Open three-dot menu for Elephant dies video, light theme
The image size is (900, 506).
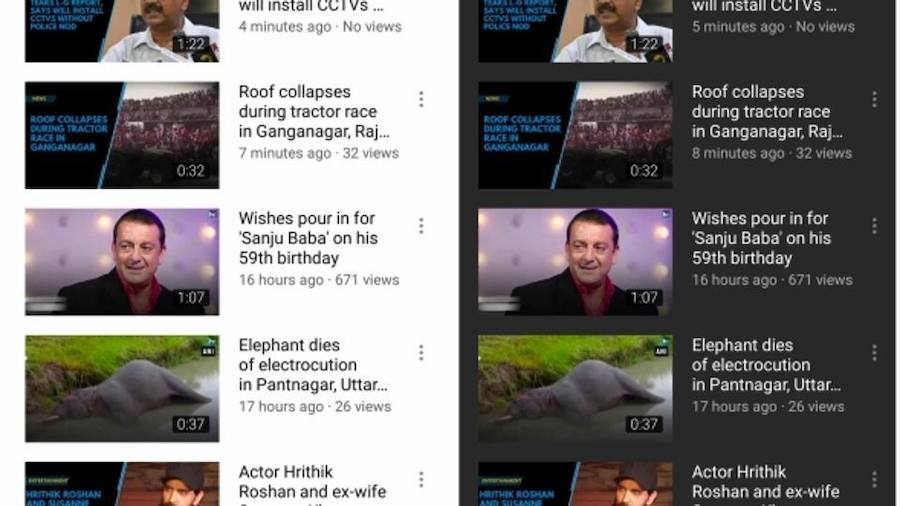[421, 352]
